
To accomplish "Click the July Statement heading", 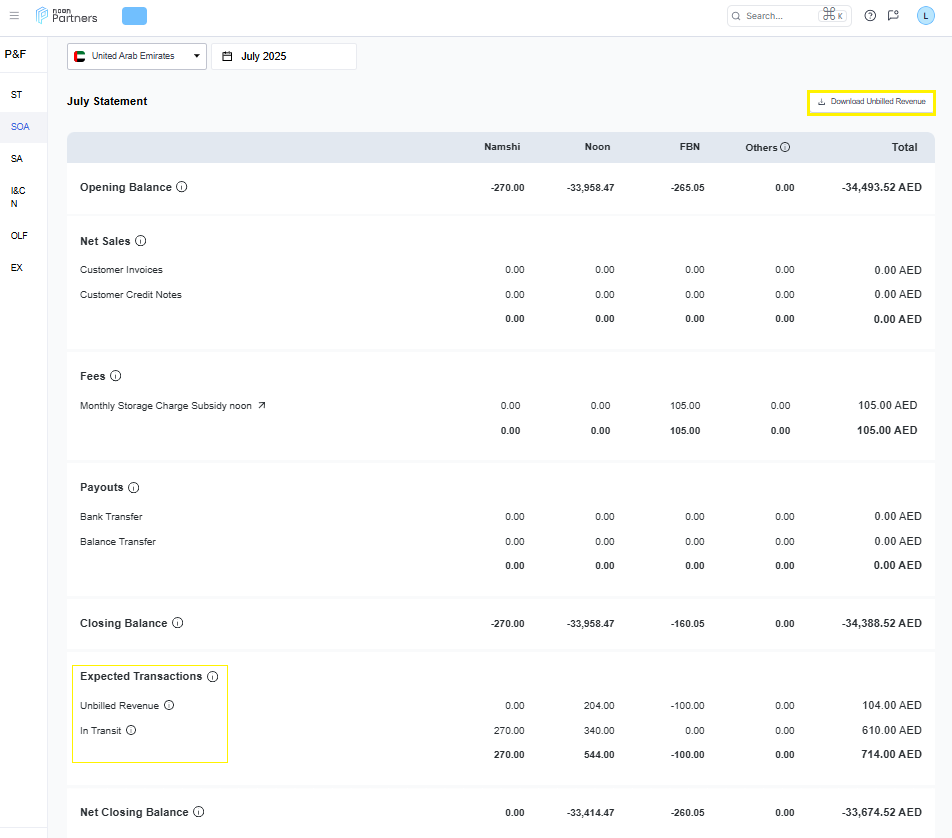I will click(x=107, y=101).
